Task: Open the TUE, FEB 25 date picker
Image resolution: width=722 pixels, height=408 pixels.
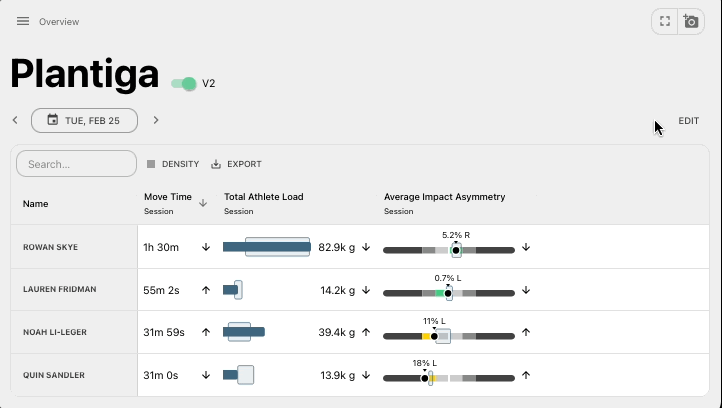Action: point(84,121)
